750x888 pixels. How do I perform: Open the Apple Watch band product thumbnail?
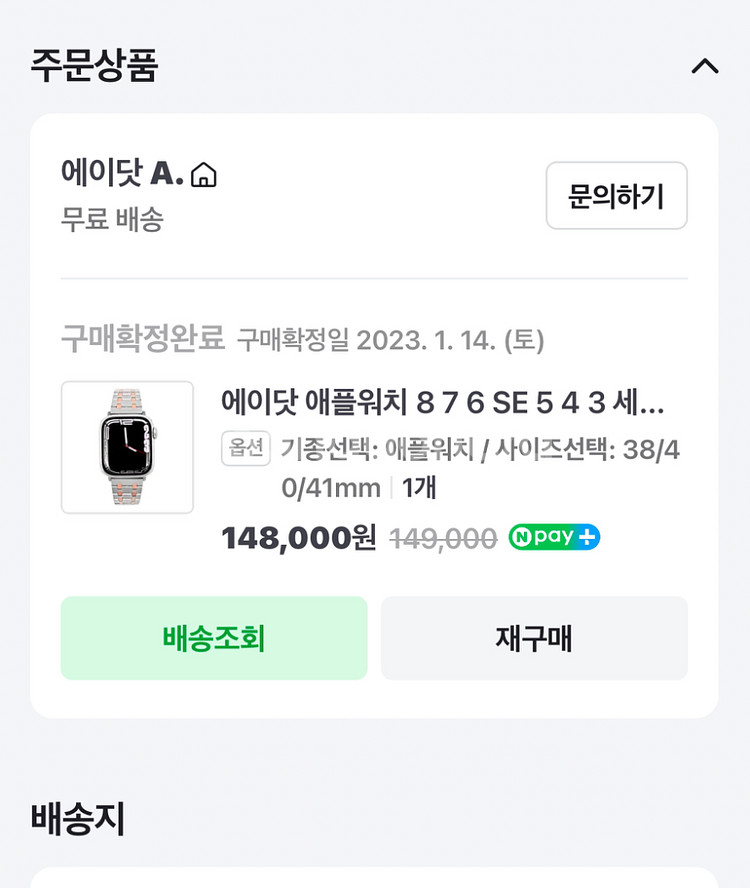pos(127,447)
